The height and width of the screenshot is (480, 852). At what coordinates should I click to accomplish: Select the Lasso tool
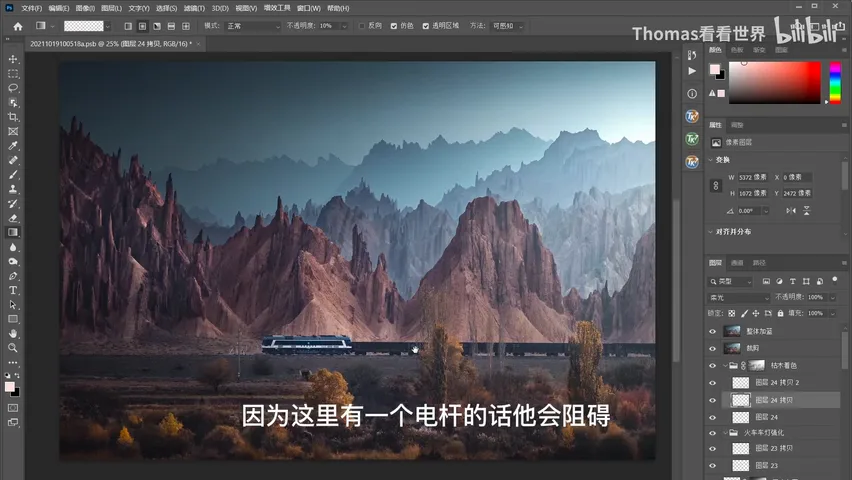point(13,88)
